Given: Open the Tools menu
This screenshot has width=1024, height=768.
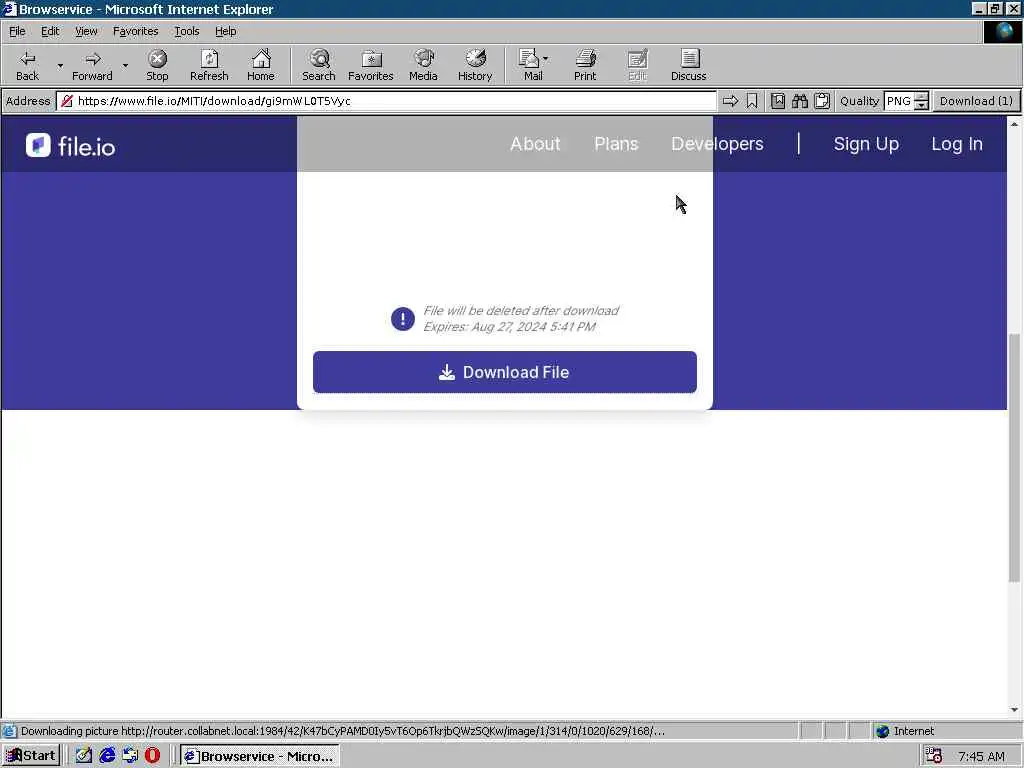Looking at the screenshot, I should pyautogui.click(x=186, y=31).
